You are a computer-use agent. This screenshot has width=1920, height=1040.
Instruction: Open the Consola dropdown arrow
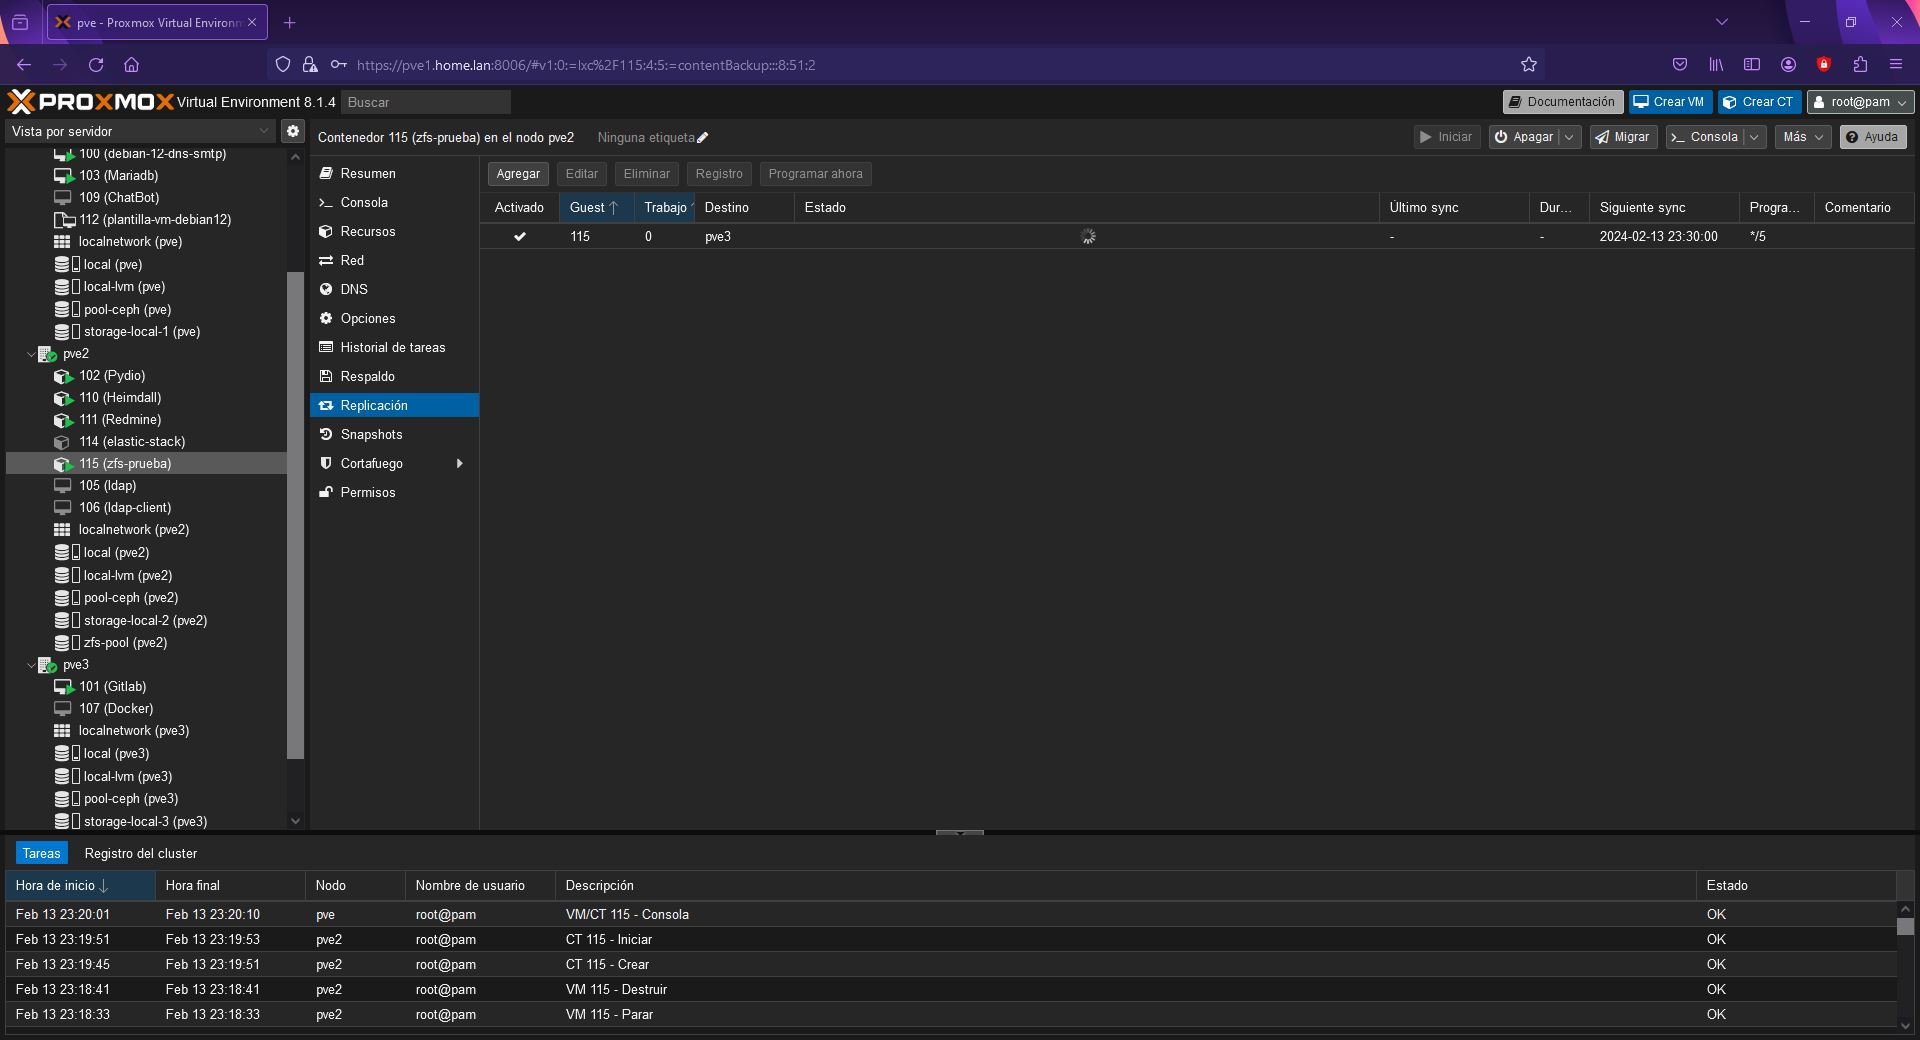point(1754,137)
